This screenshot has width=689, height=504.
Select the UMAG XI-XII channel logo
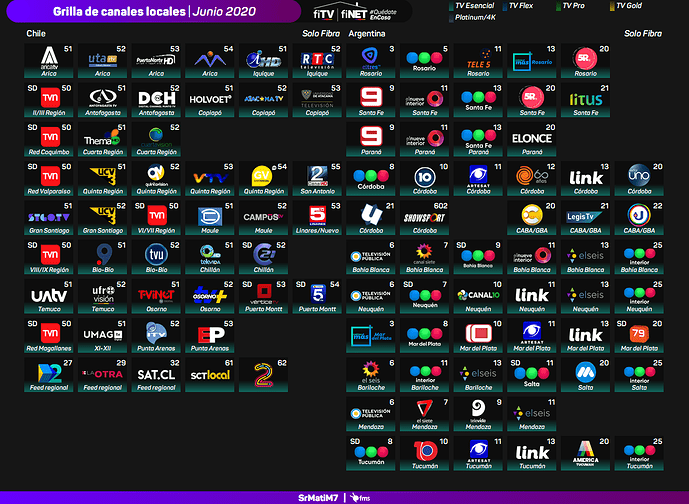click(x=103, y=335)
